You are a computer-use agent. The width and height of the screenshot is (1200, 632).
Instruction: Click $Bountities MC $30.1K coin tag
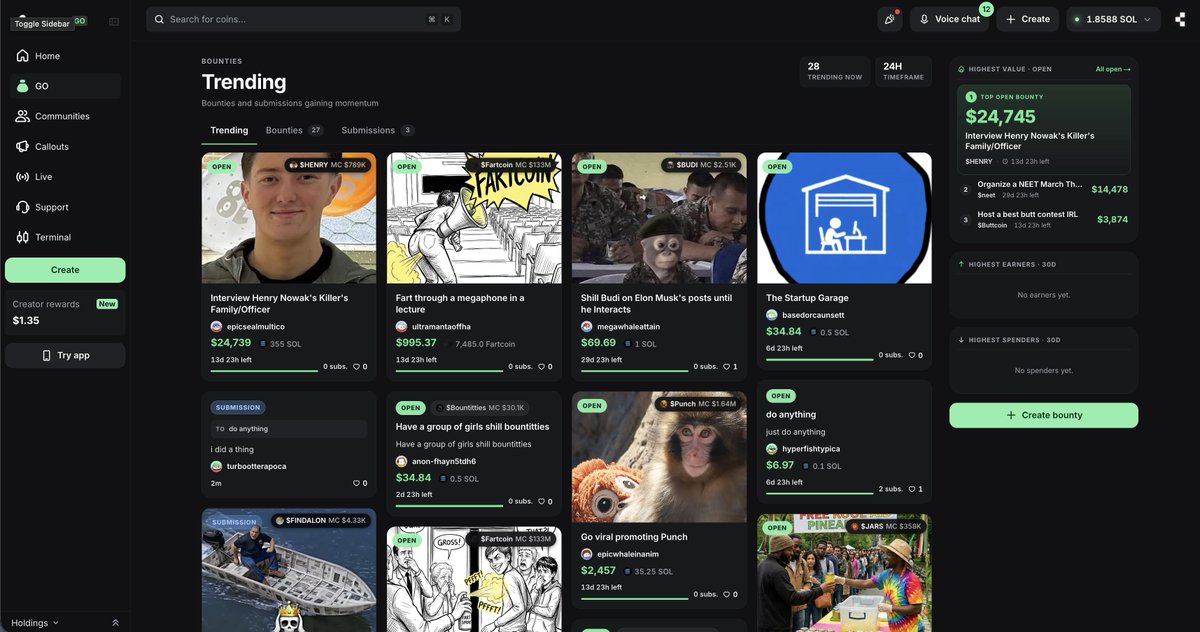tap(480, 408)
